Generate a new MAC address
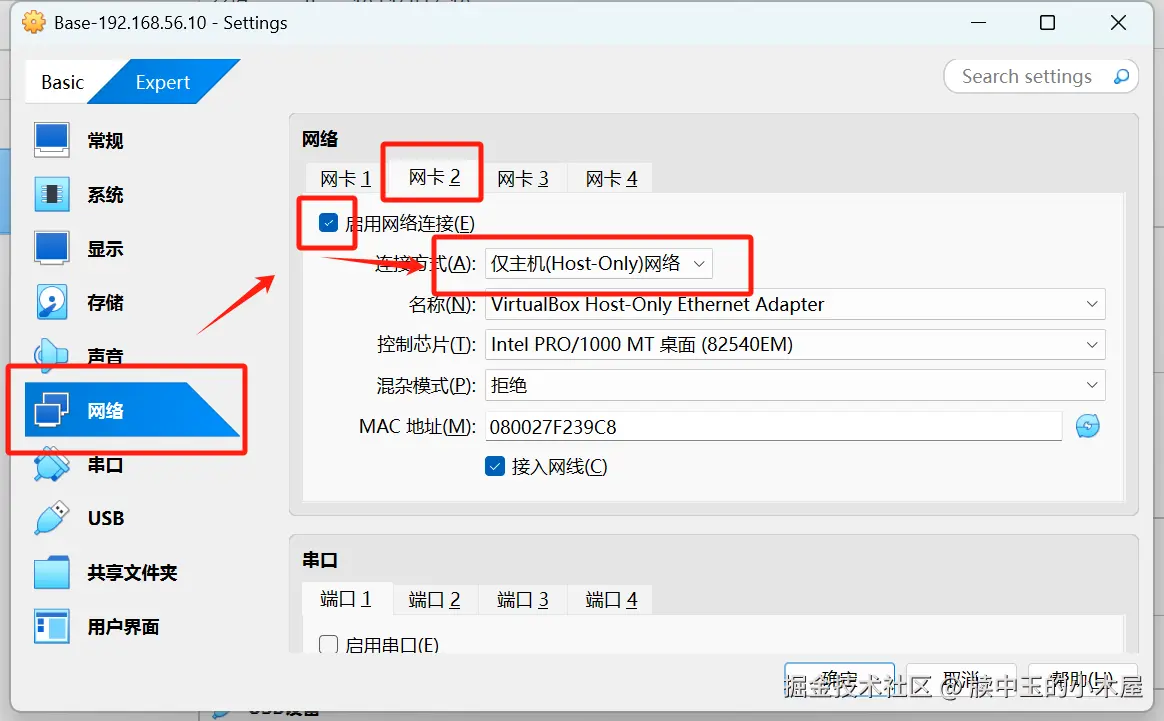This screenshot has width=1164, height=721. (x=1088, y=425)
